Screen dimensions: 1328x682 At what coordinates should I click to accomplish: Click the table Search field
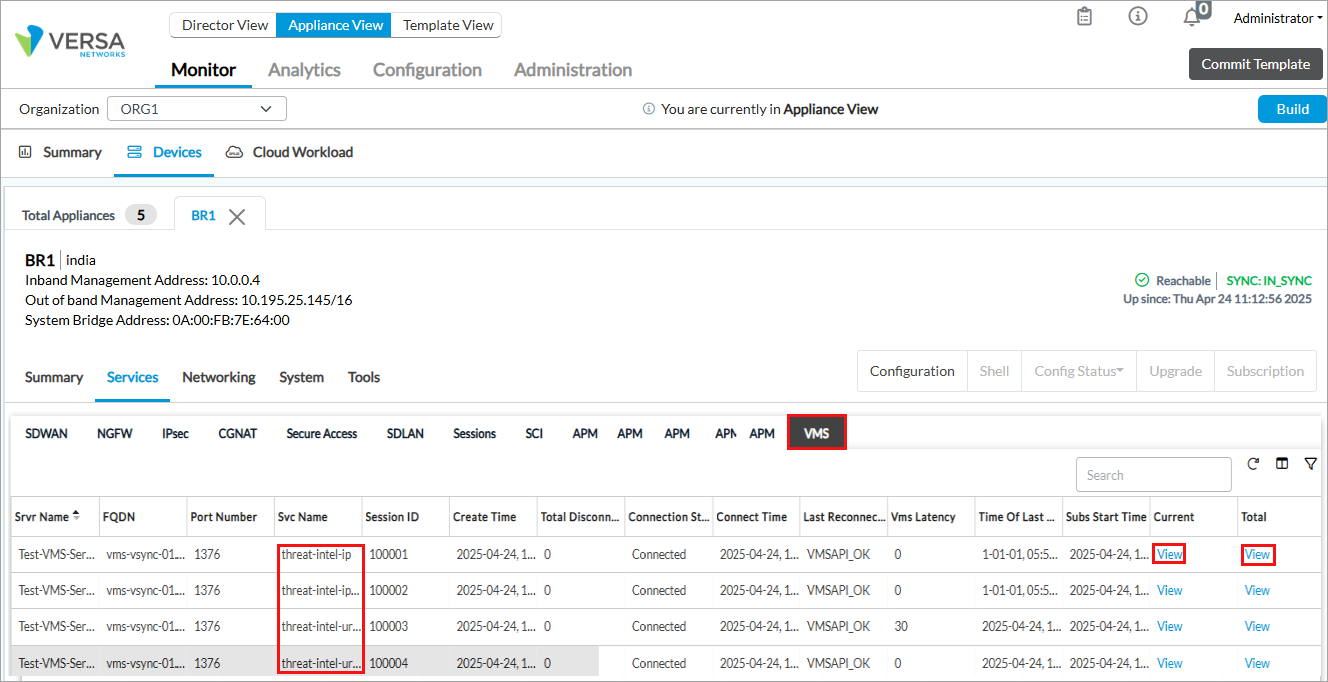pyautogui.click(x=1153, y=475)
